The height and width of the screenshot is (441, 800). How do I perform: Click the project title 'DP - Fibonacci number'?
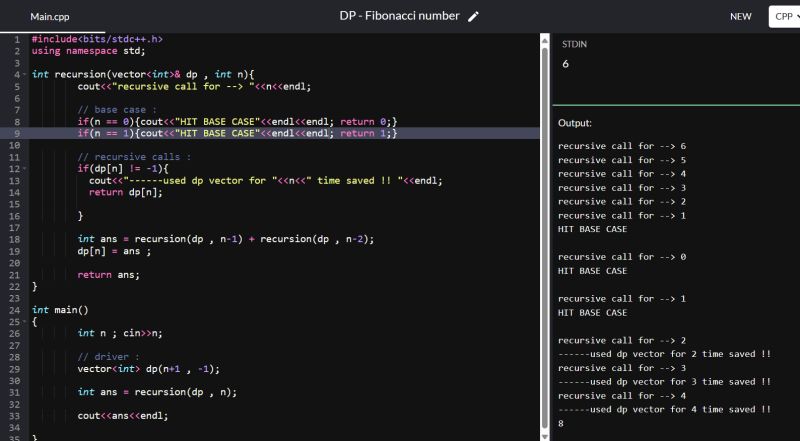(x=399, y=16)
